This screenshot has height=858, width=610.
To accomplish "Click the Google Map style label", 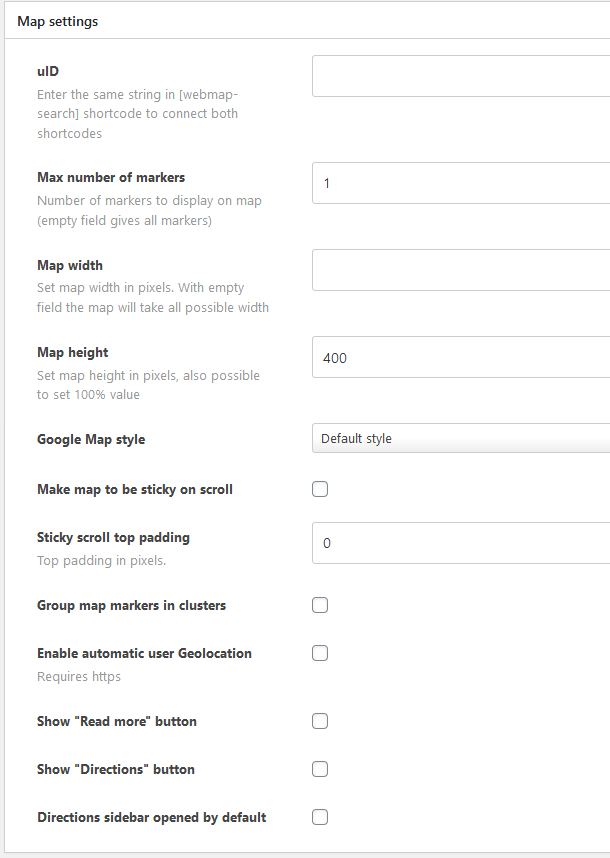I will coord(91,439).
